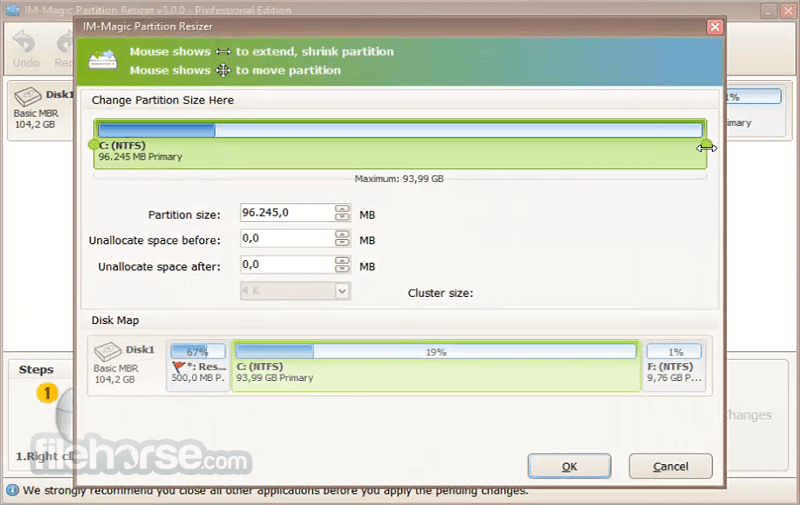Click Disk1 drive icon in main window
The width and height of the screenshot is (800, 505).
pyautogui.click(x=28, y=96)
